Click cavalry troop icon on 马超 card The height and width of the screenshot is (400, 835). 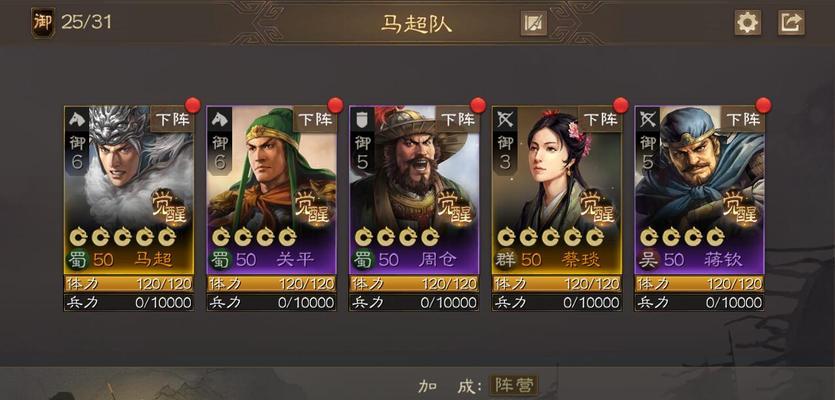pos(76,119)
